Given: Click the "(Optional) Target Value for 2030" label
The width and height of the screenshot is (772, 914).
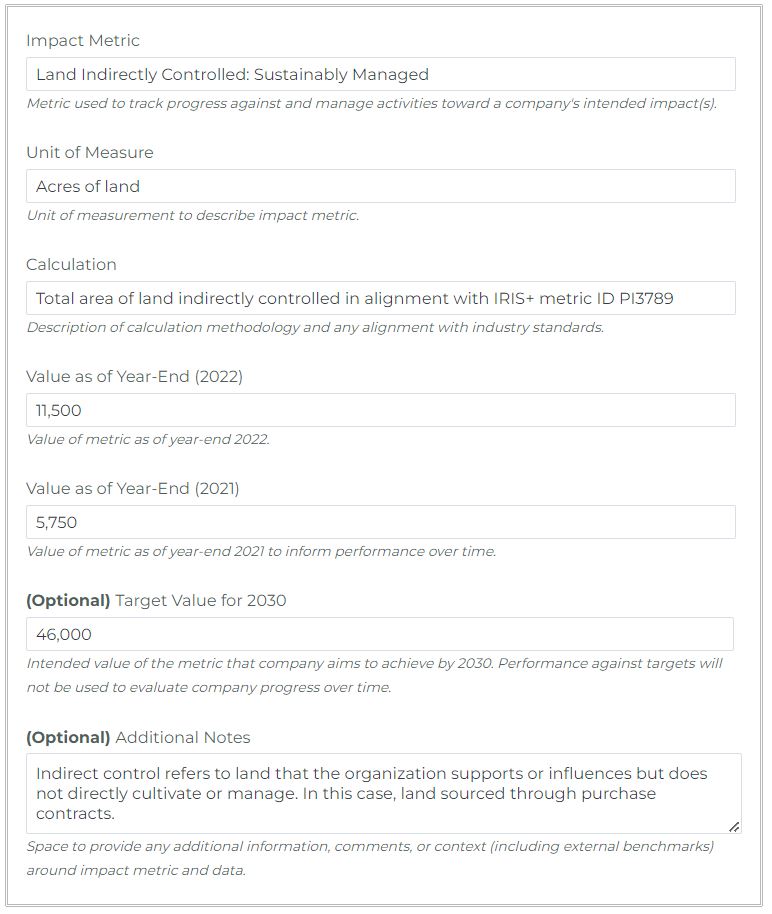Looking at the screenshot, I should point(156,601).
